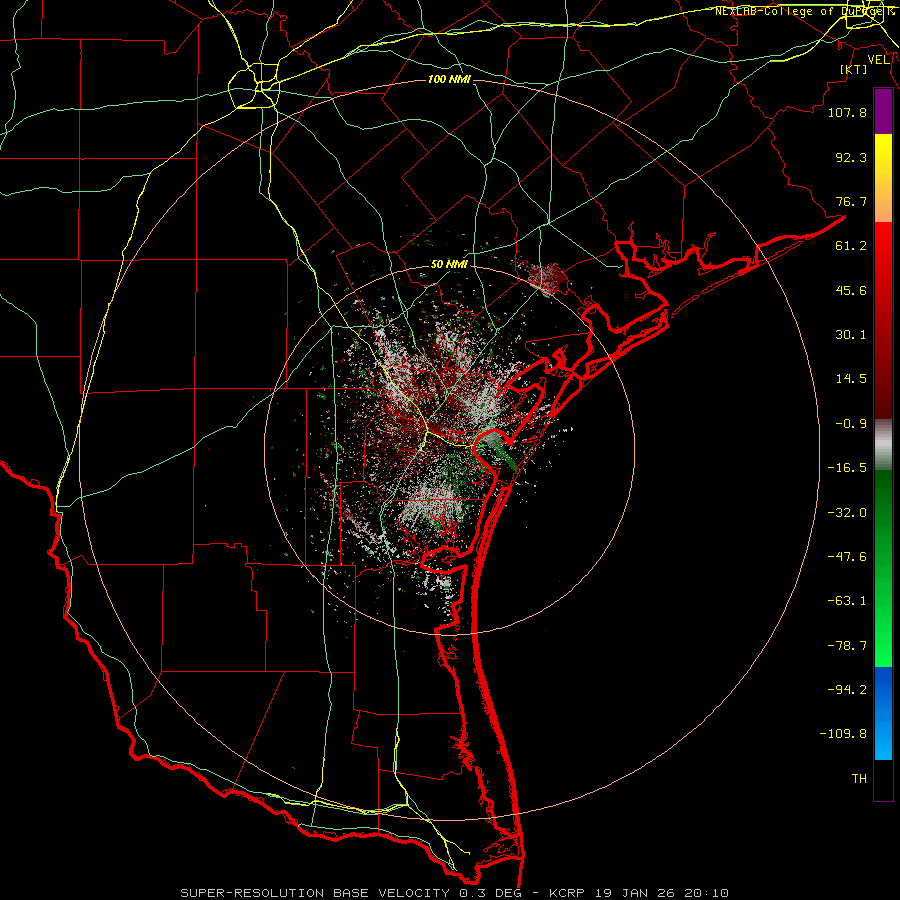Click the 100 NMI range ring label

[x=449, y=79]
